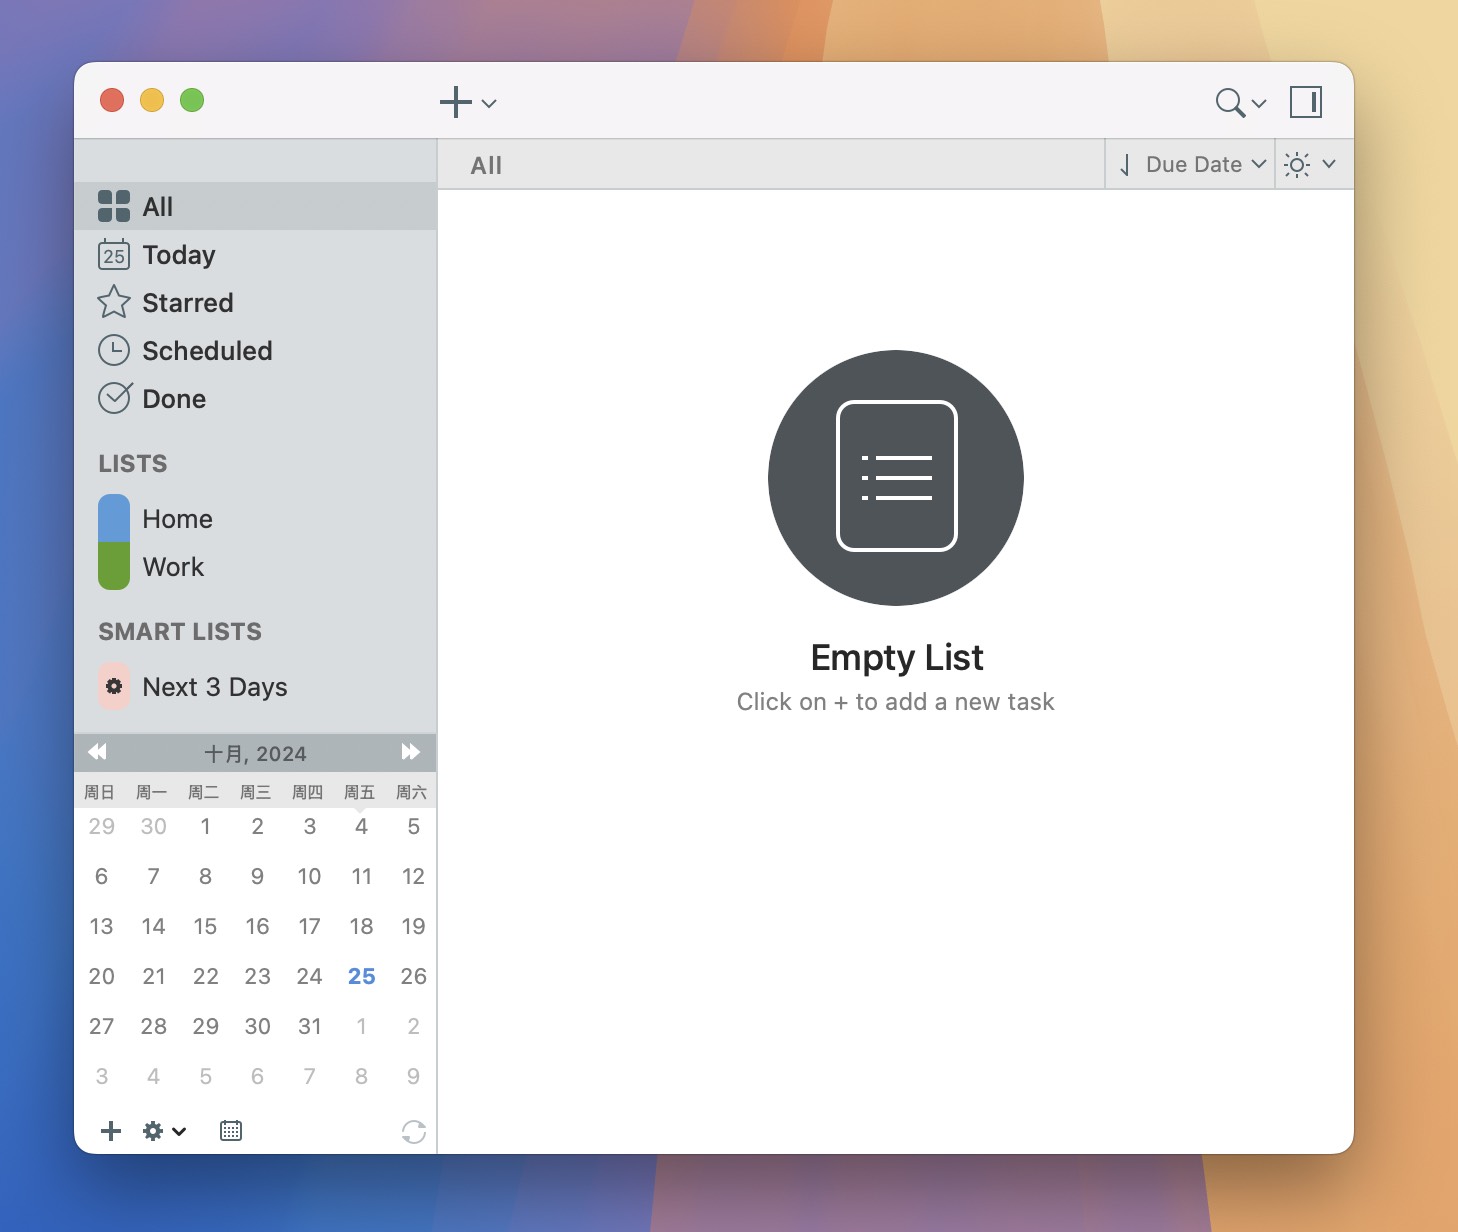The image size is (1458, 1232).
Task: Select October 31 in the mini calendar
Action: [x=309, y=1026]
